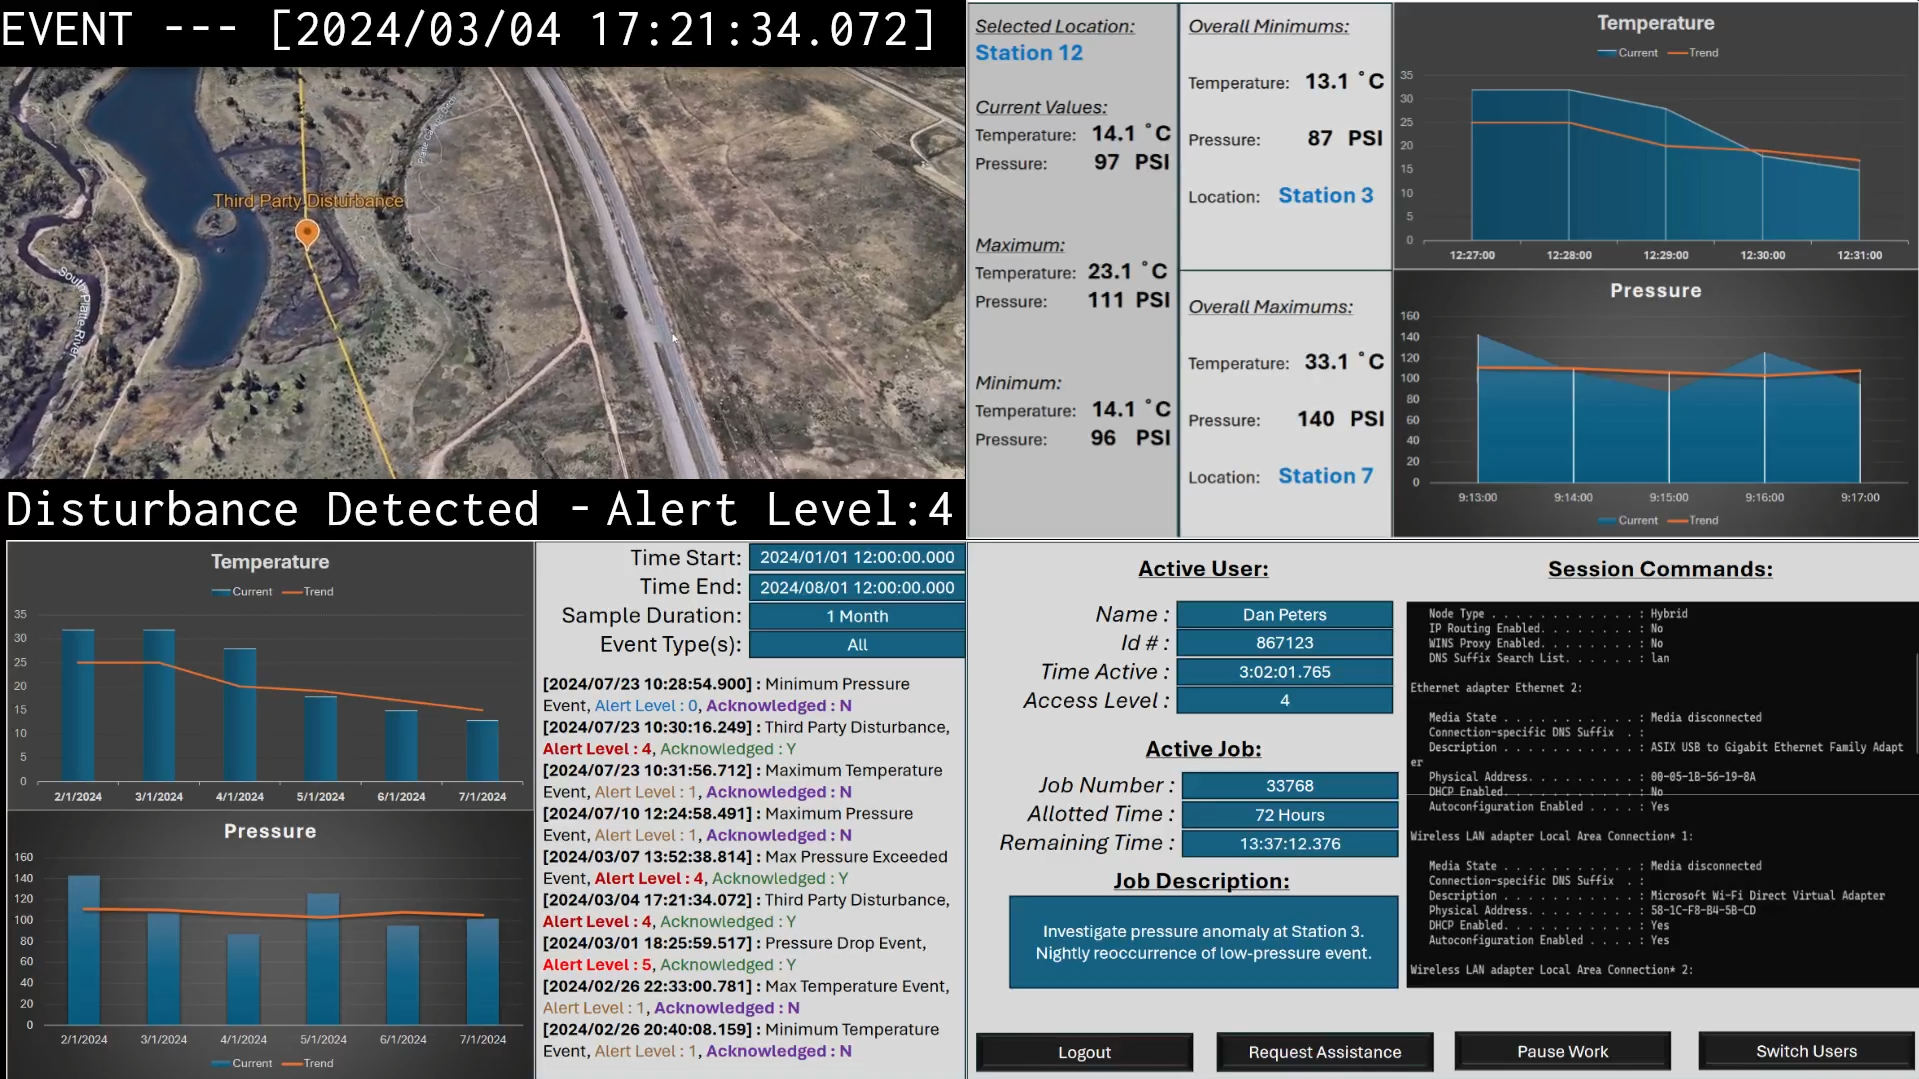Screen dimensions: 1919x1079
Task: Select the 2024/07/23 10:30:16 Third Party Disturbance event
Action: click(746, 738)
